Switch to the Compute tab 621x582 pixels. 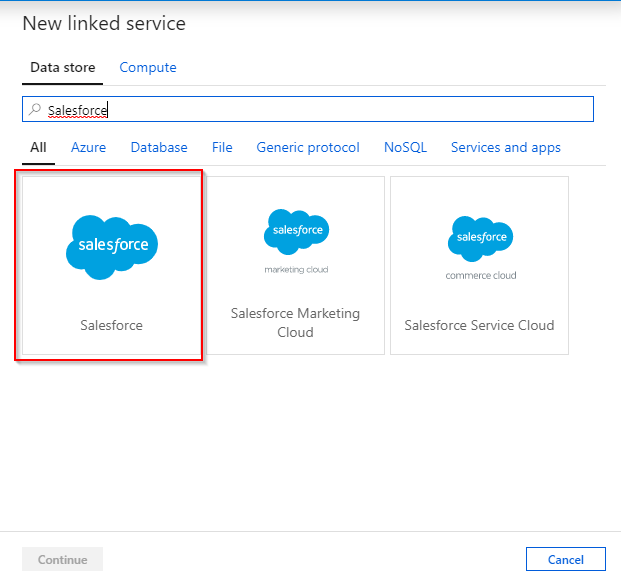pyautogui.click(x=148, y=67)
